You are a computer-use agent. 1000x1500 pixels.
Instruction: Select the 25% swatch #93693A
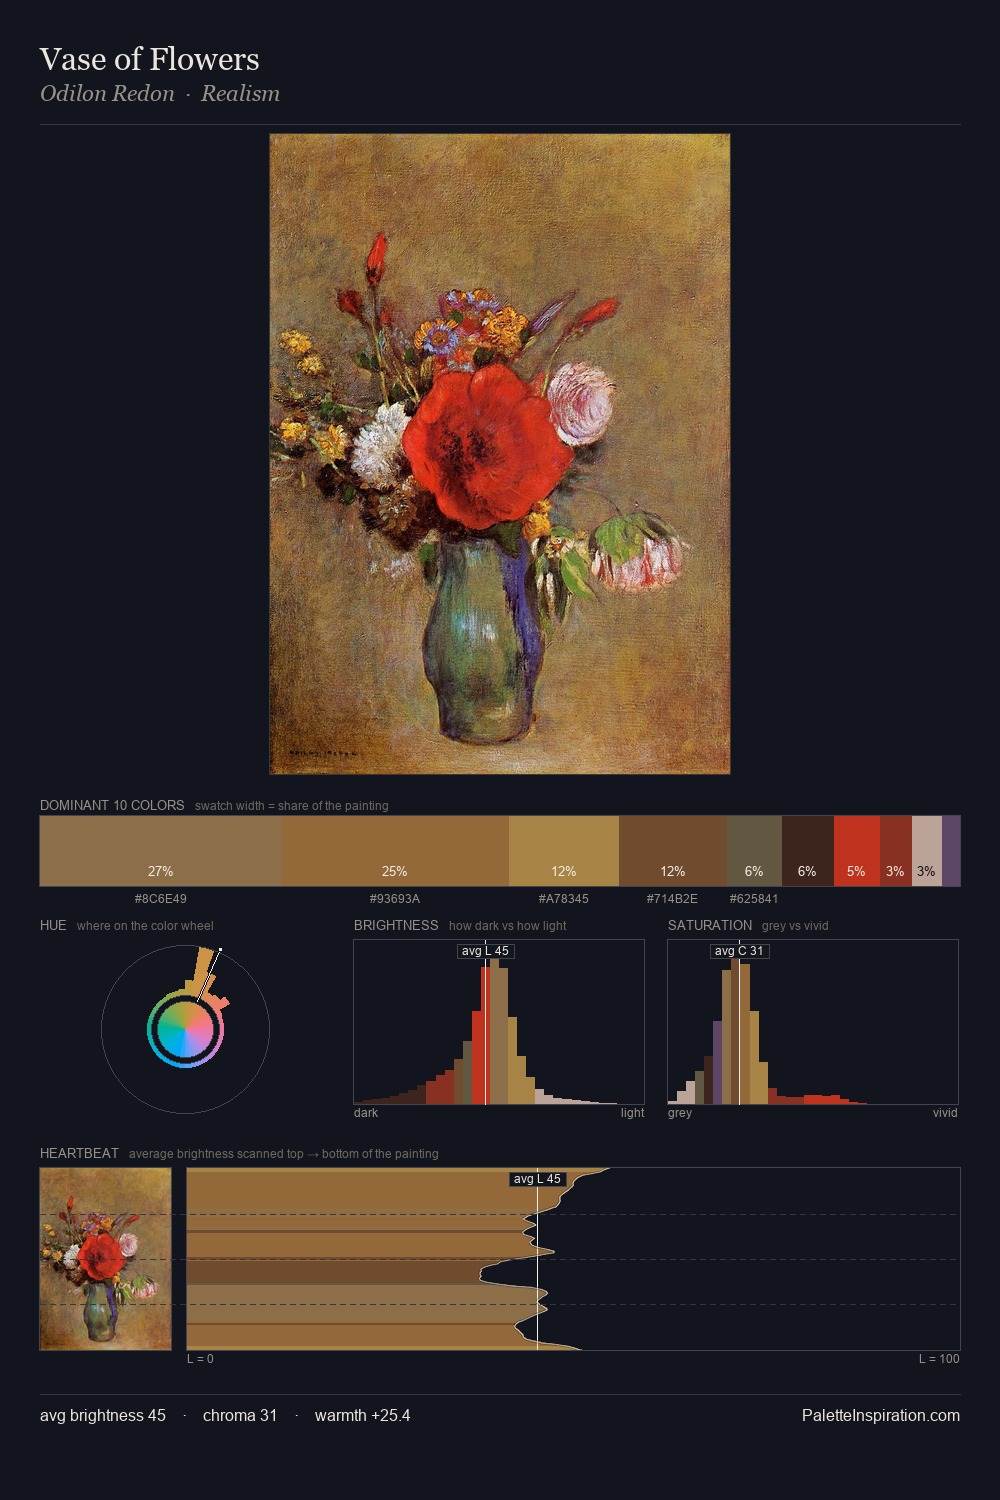395,851
